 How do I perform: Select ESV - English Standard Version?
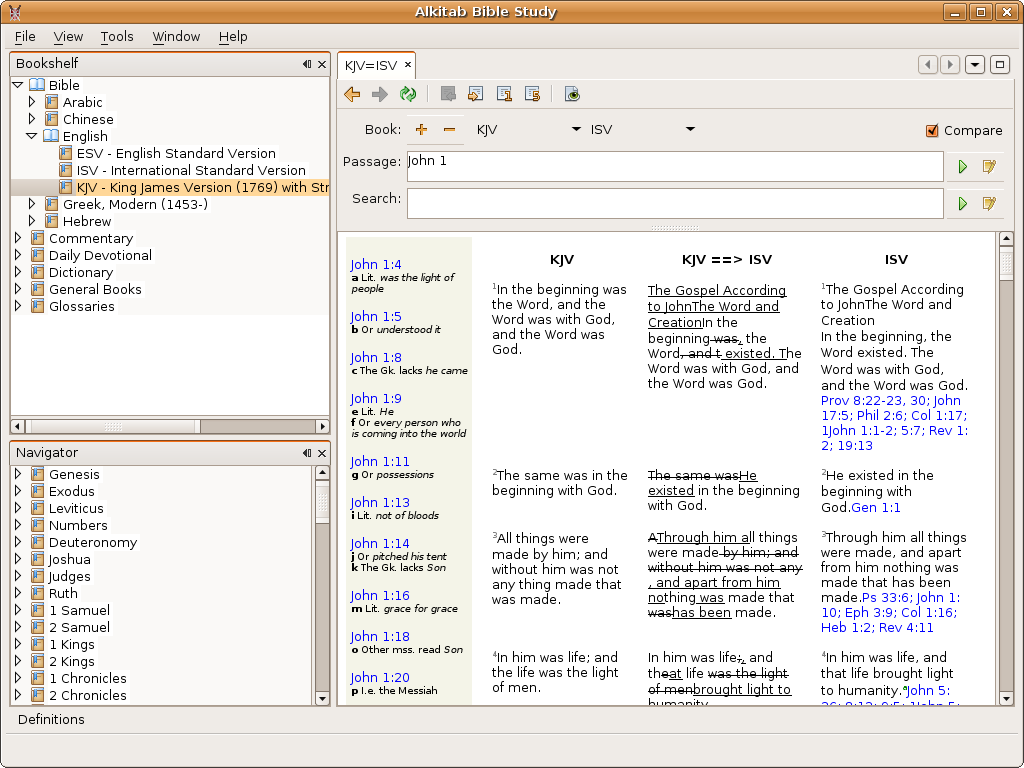point(176,153)
